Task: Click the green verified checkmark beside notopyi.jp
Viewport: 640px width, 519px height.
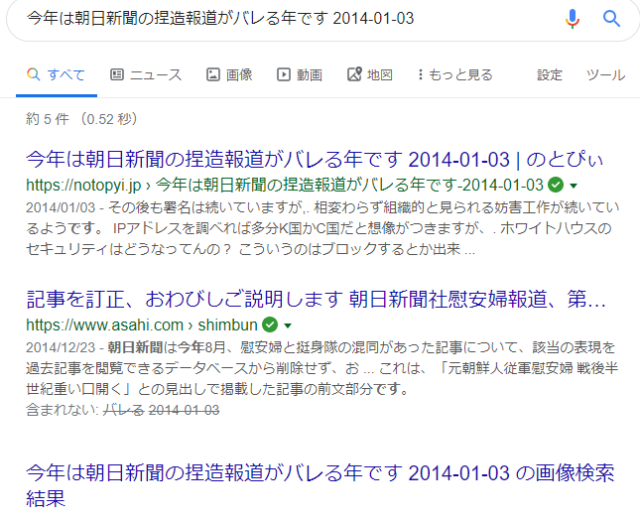Action: click(556, 185)
